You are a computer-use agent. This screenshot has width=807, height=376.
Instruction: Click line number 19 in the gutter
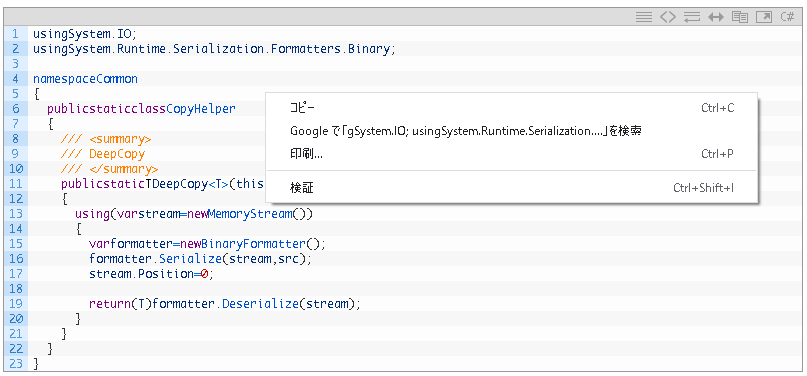click(x=16, y=304)
